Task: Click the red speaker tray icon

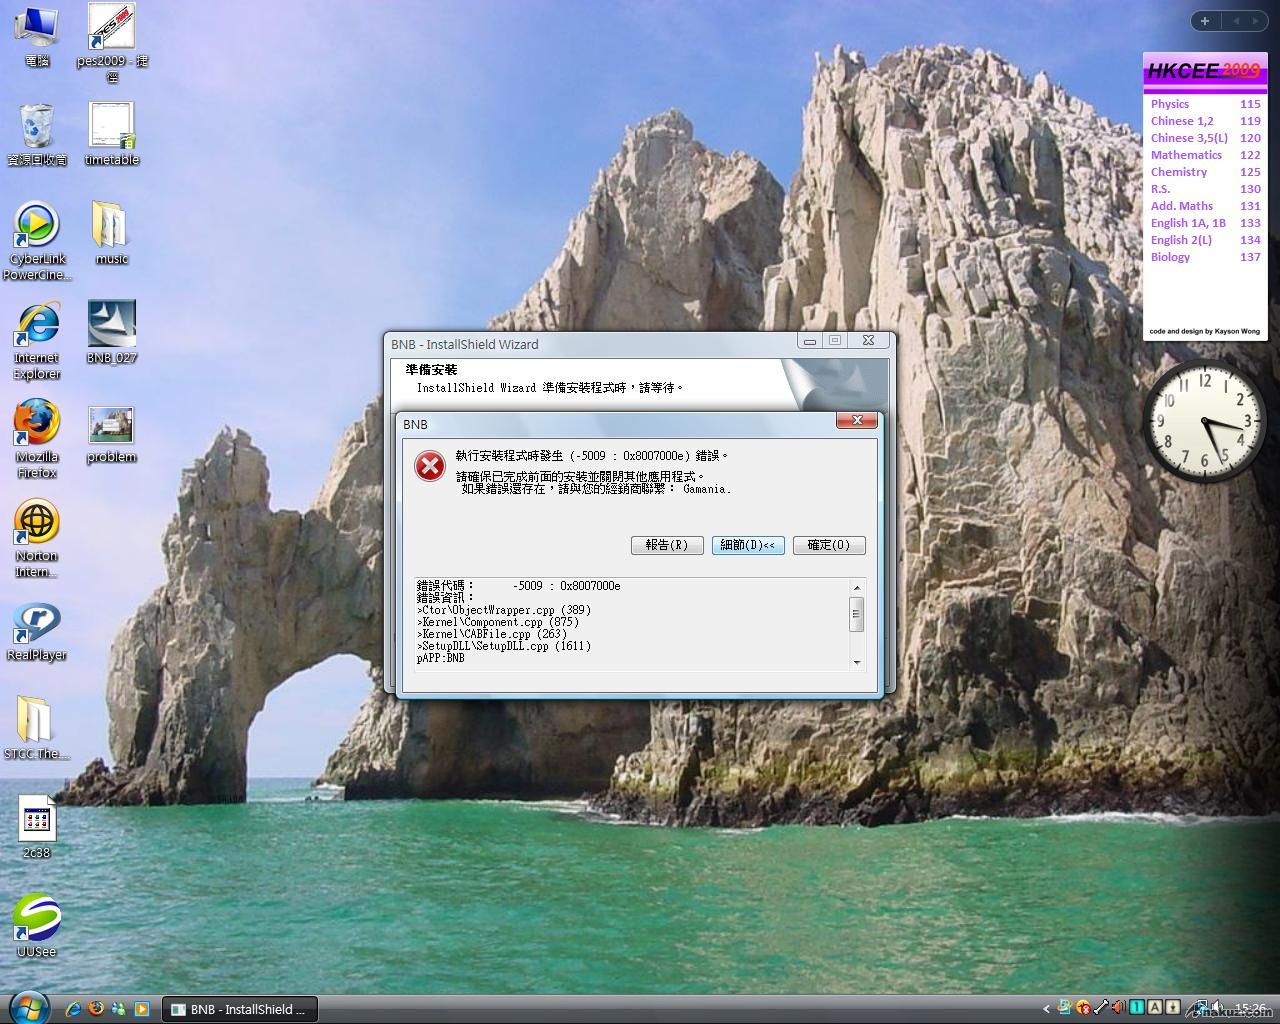Action: click(1118, 1008)
